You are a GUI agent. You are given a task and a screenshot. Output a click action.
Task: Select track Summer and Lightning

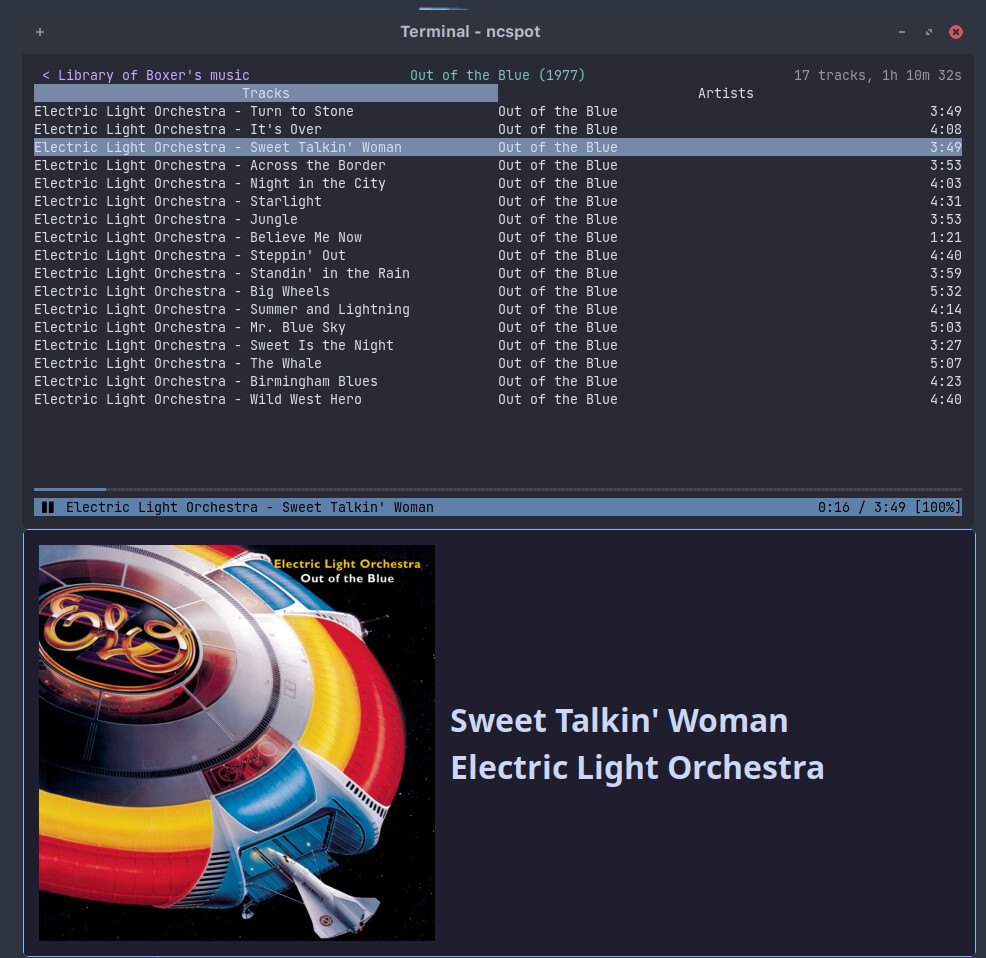coord(497,309)
